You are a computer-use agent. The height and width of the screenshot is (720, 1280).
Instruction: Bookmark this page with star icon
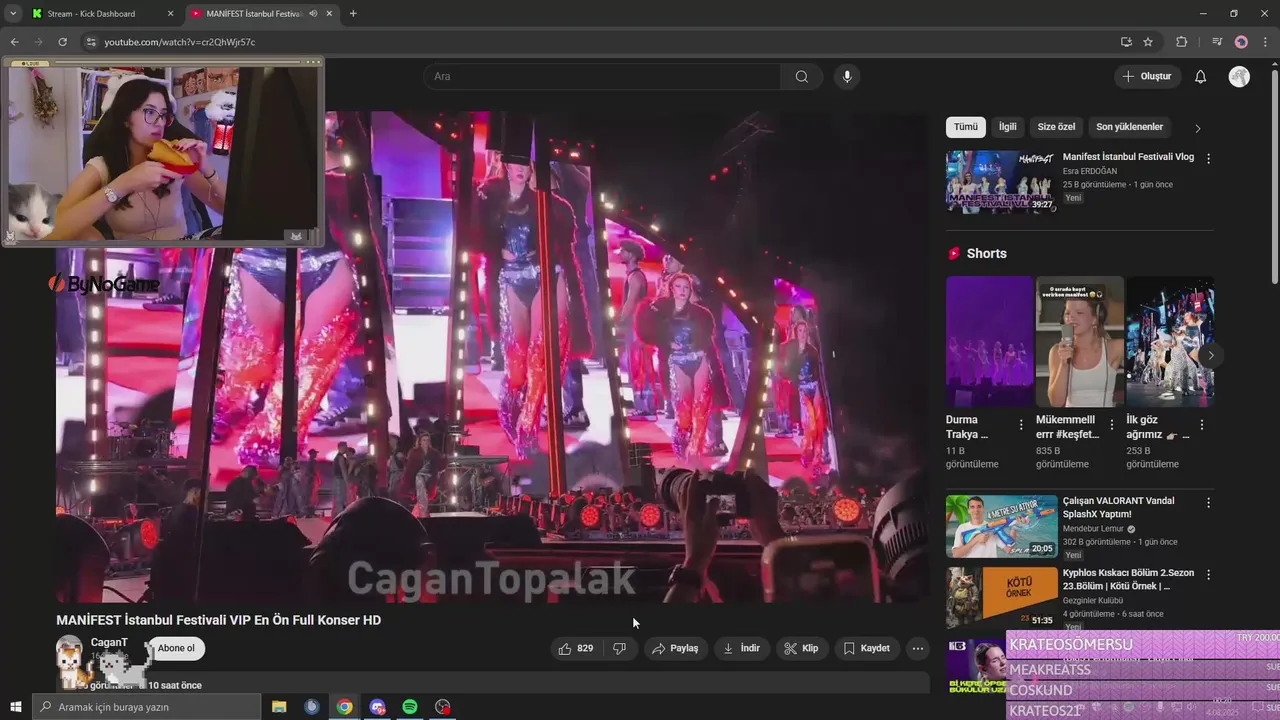(x=1148, y=42)
